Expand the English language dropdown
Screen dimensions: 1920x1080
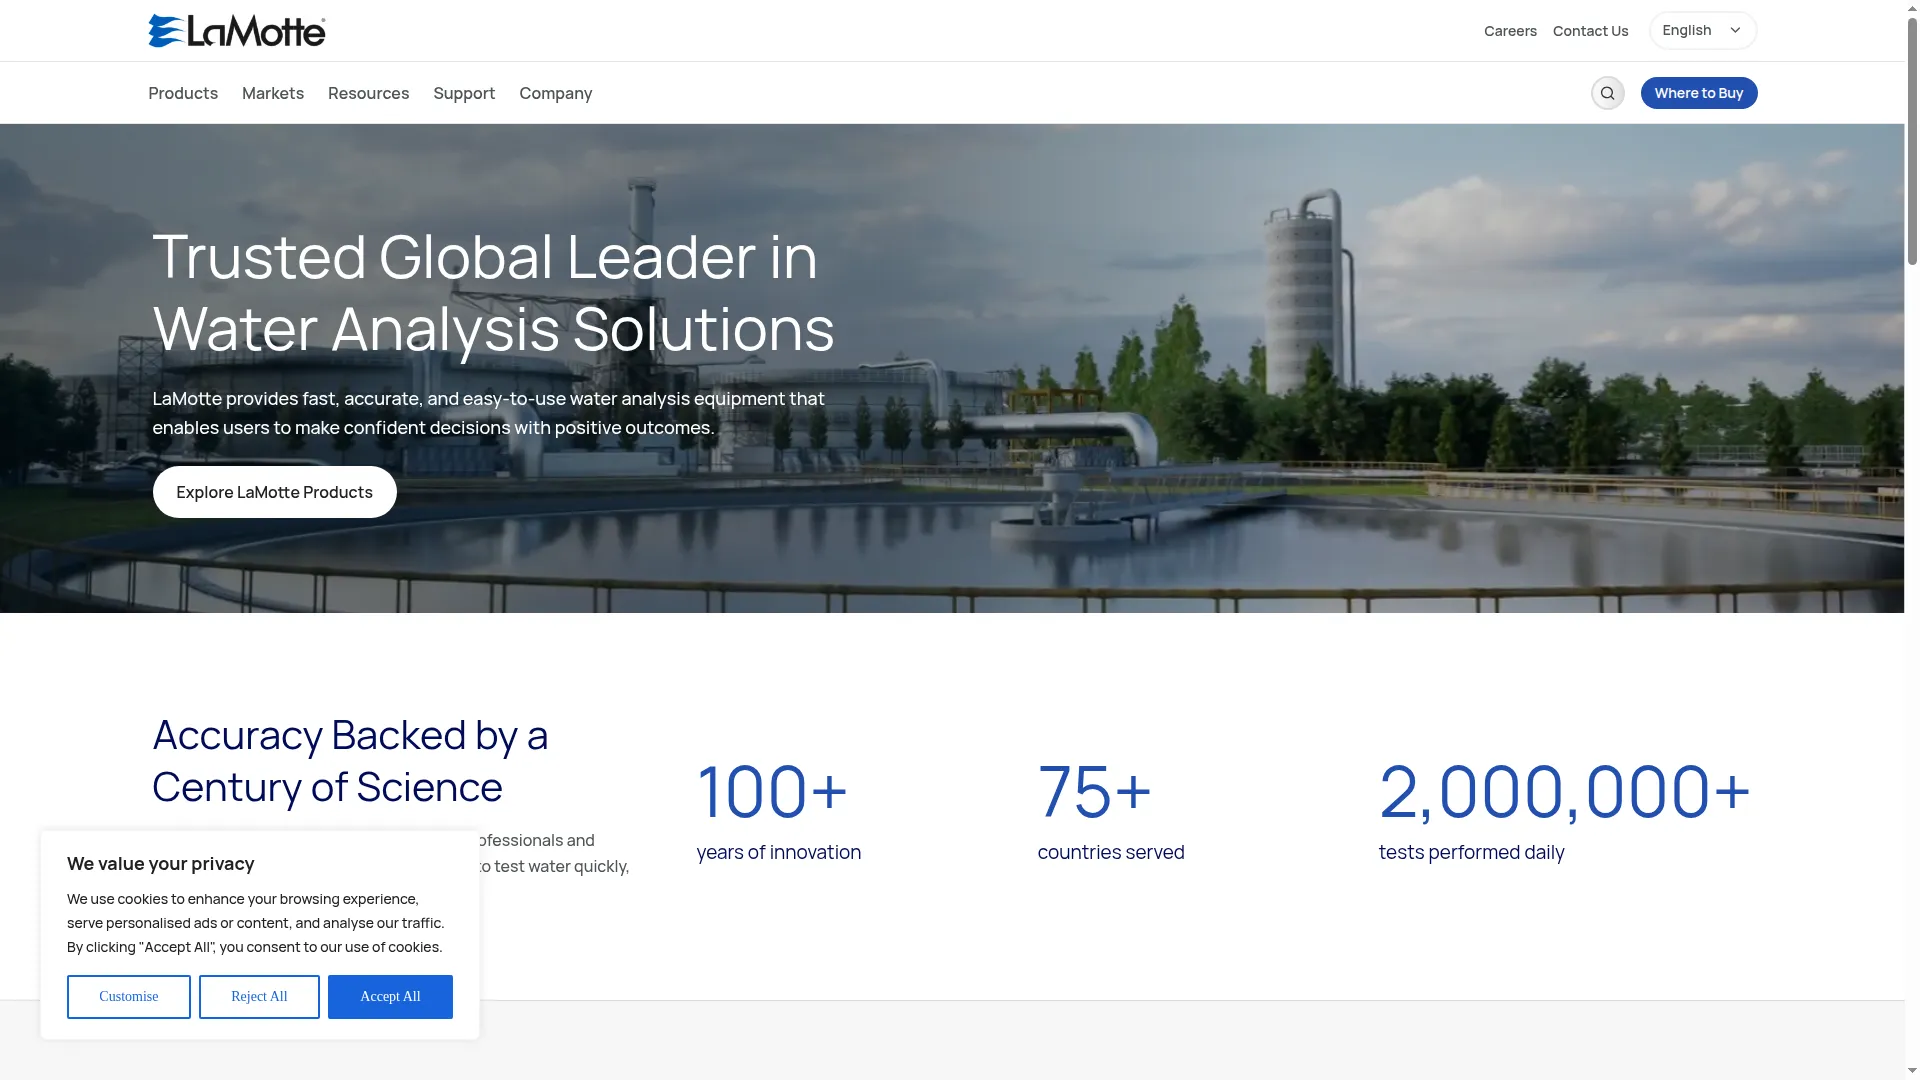point(1702,30)
